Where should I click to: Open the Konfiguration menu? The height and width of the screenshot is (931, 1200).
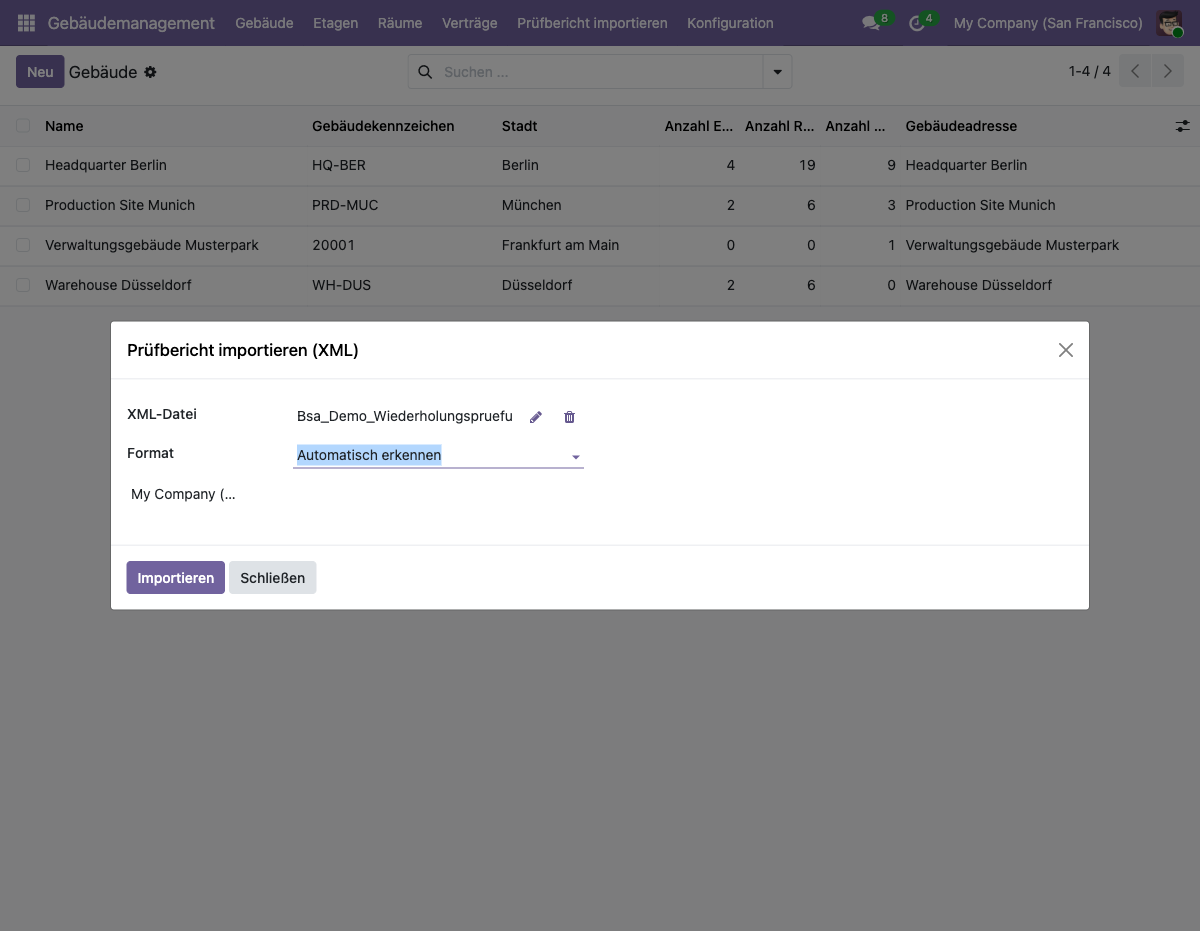(x=730, y=23)
